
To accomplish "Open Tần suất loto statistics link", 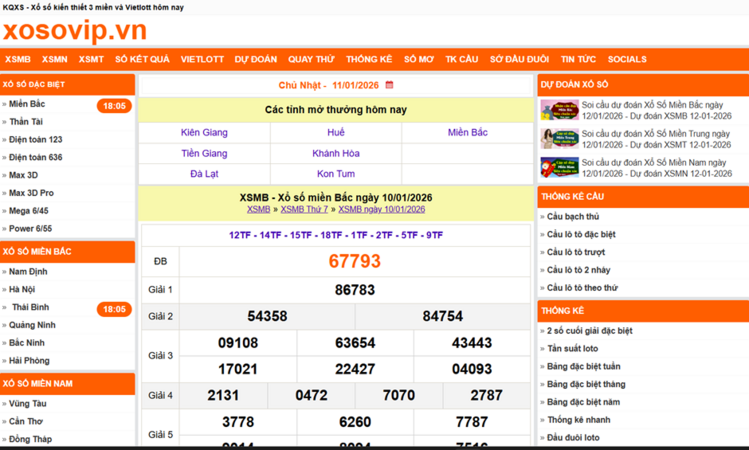I will click(x=573, y=348).
